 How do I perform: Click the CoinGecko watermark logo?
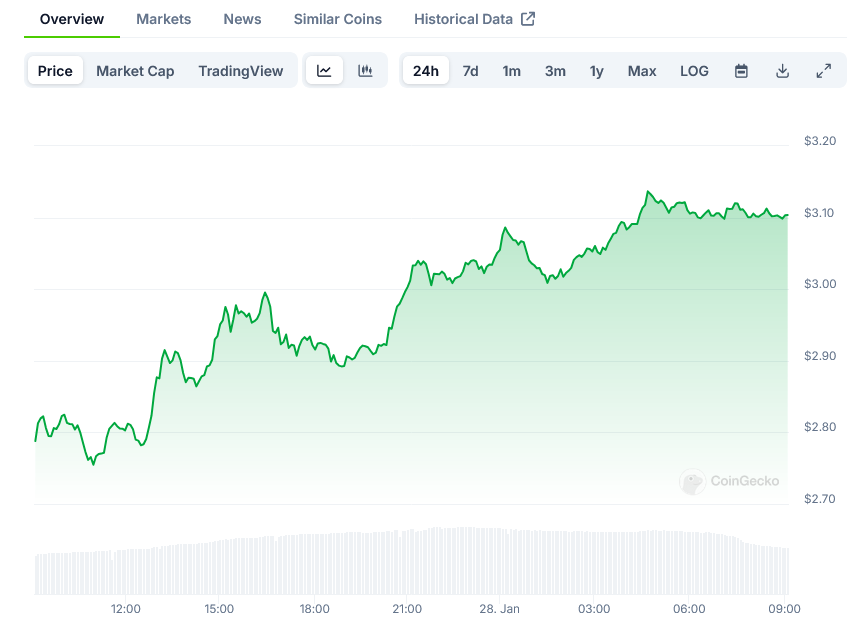(x=692, y=482)
